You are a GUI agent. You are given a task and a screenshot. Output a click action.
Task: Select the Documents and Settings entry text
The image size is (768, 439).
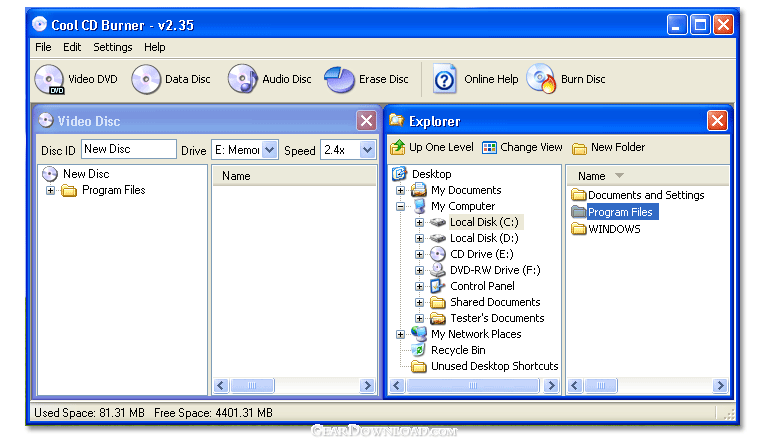tap(646, 195)
